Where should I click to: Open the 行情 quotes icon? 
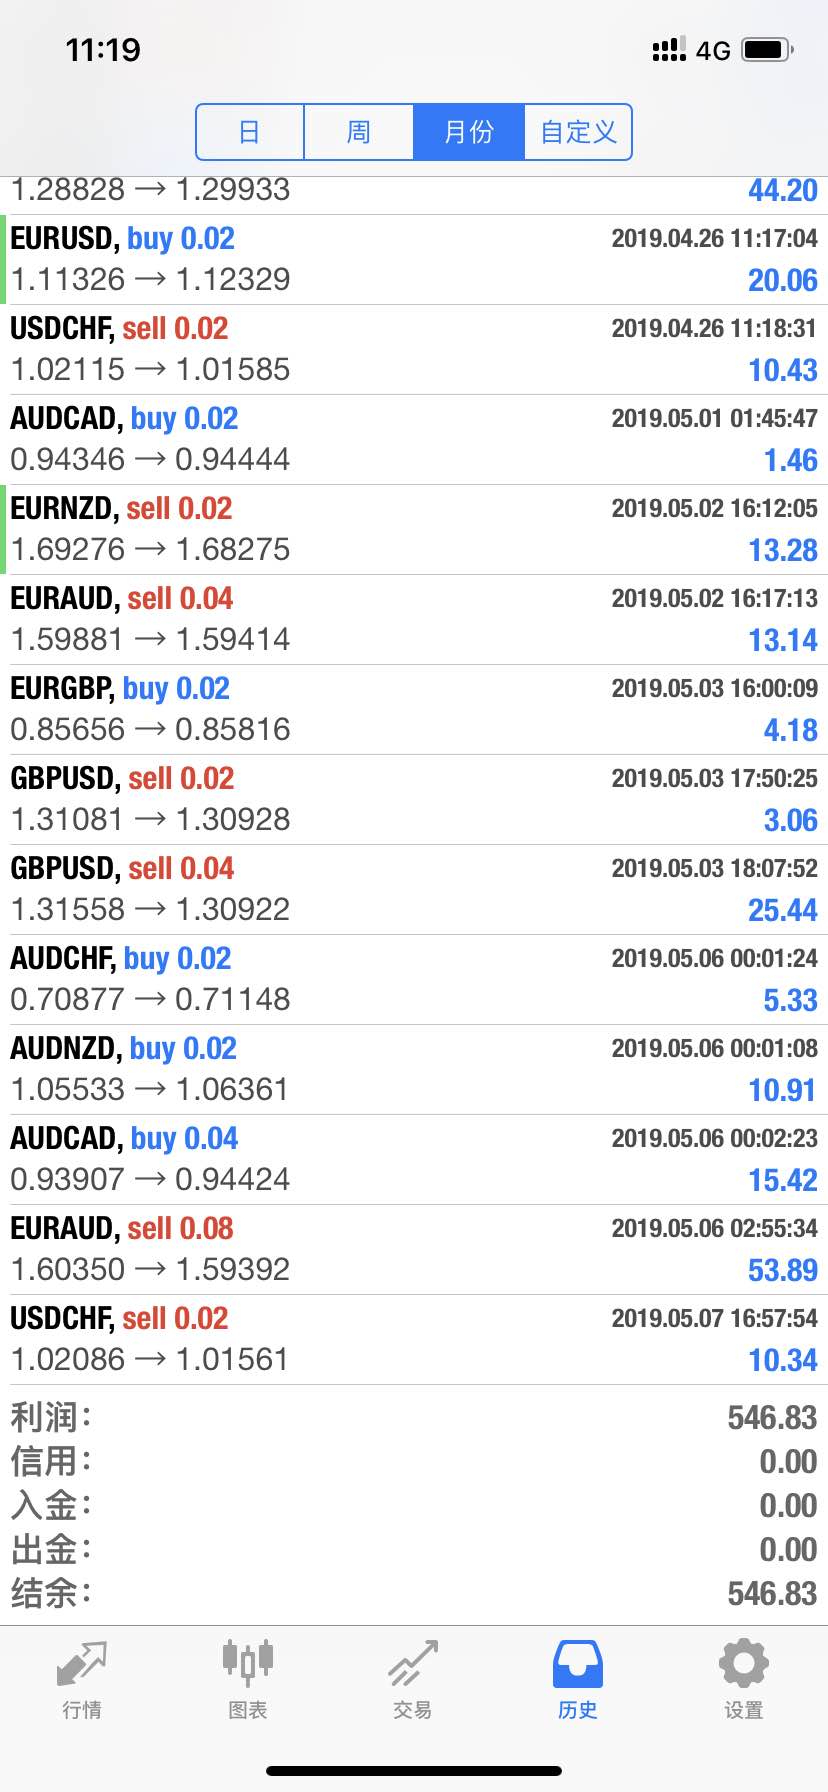tap(81, 1664)
